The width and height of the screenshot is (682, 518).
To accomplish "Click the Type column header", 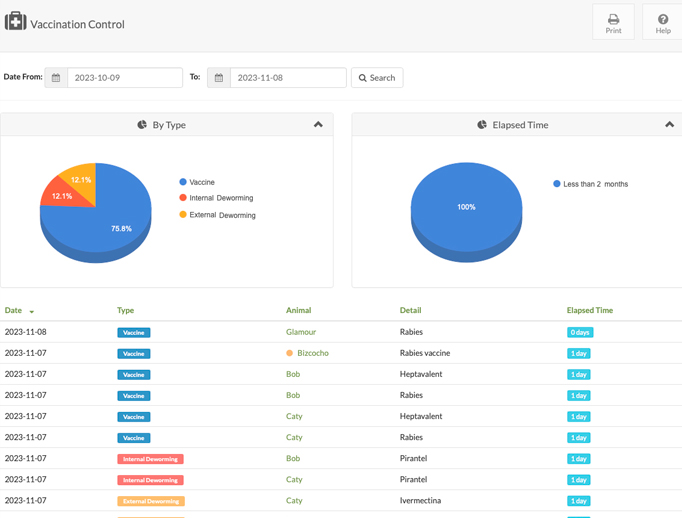I will (x=125, y=310).
